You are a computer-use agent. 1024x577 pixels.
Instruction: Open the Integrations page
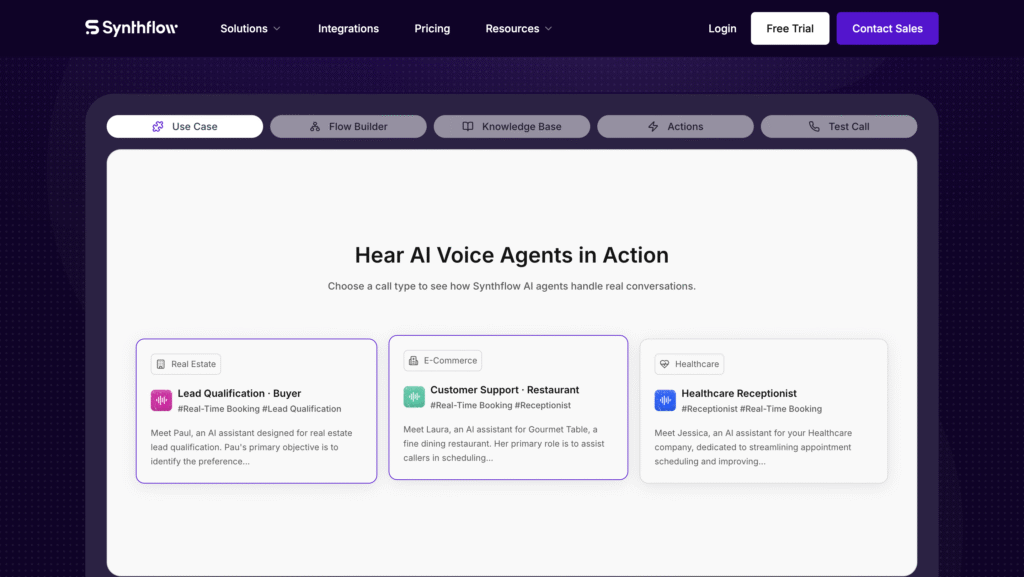click(x=348, y=29)
